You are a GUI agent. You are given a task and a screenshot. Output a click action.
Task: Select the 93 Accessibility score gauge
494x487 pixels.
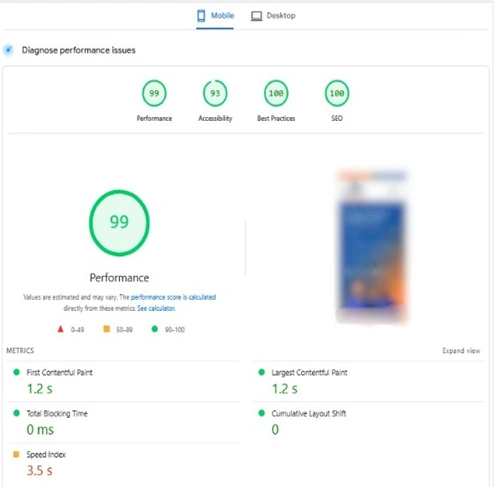coord(215,93)
